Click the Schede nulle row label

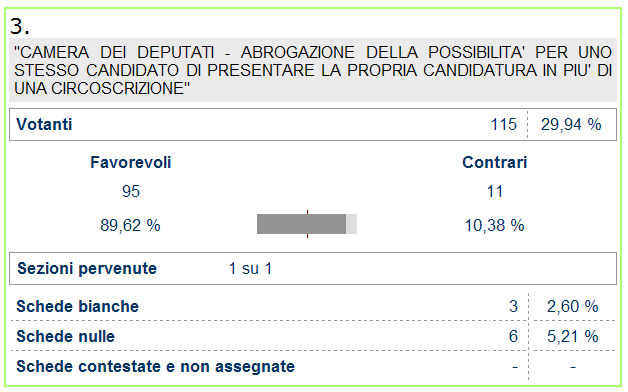pos(65,337)
